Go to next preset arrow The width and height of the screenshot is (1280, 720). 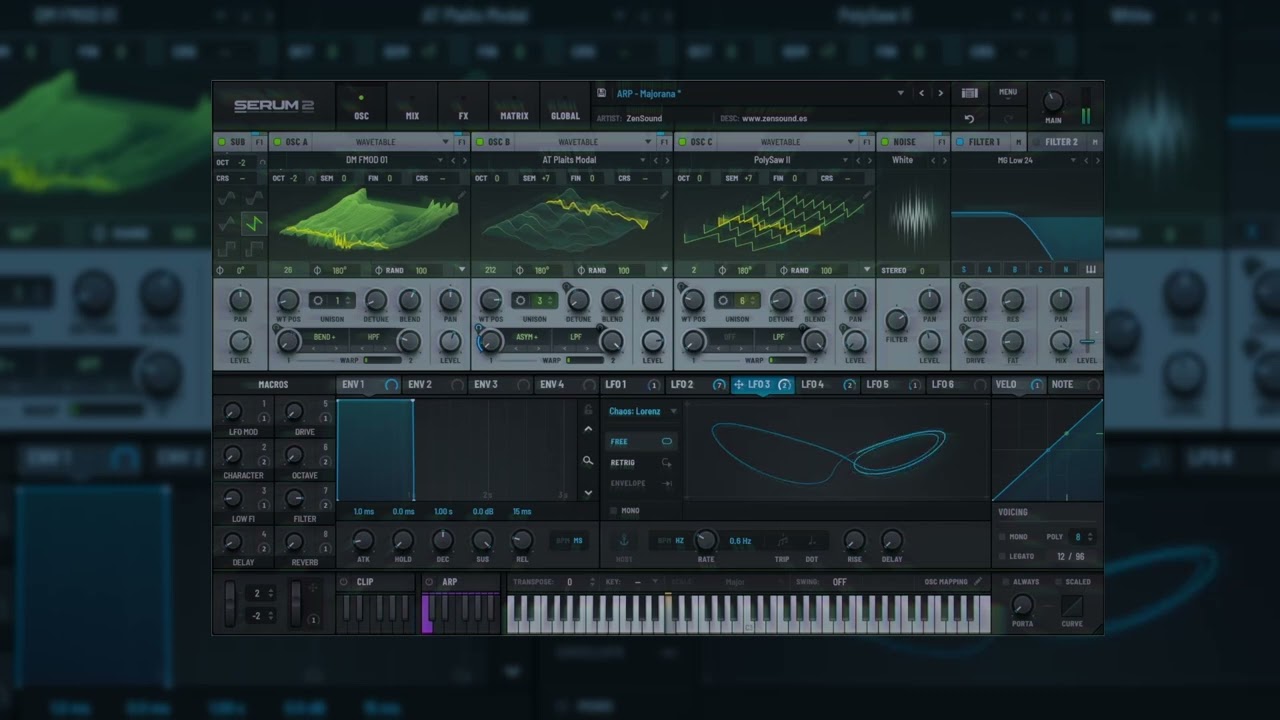[x=940, y=93]
